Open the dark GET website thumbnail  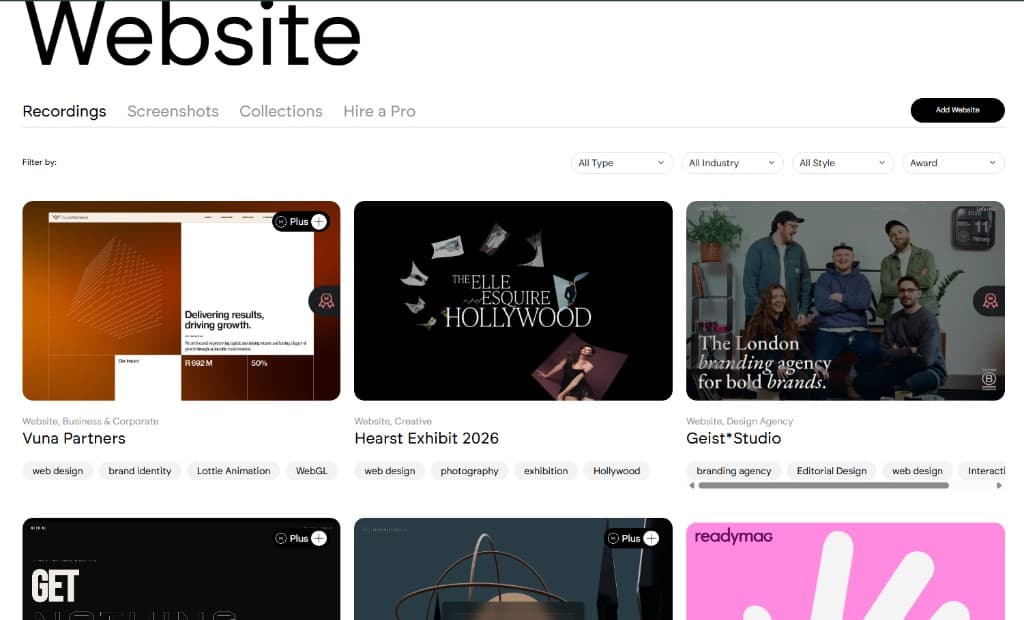[x=181, y=569]
